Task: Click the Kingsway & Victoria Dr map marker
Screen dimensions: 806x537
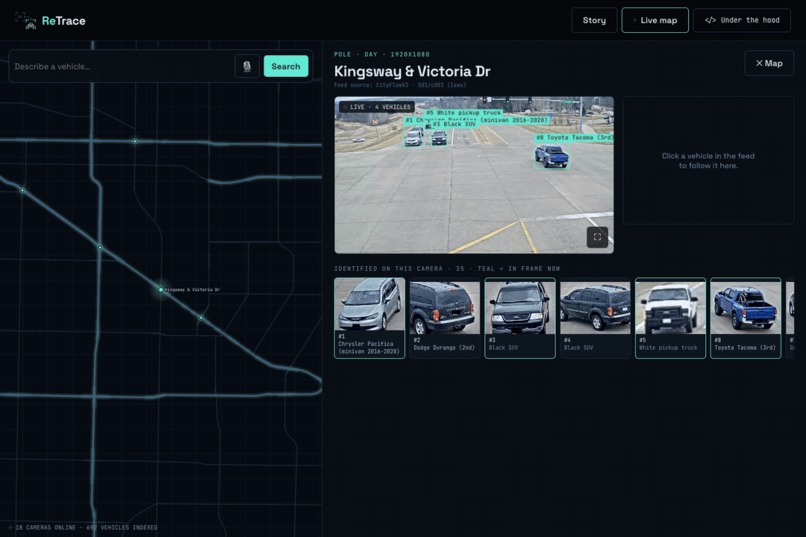Action: [x=161, y=290]
